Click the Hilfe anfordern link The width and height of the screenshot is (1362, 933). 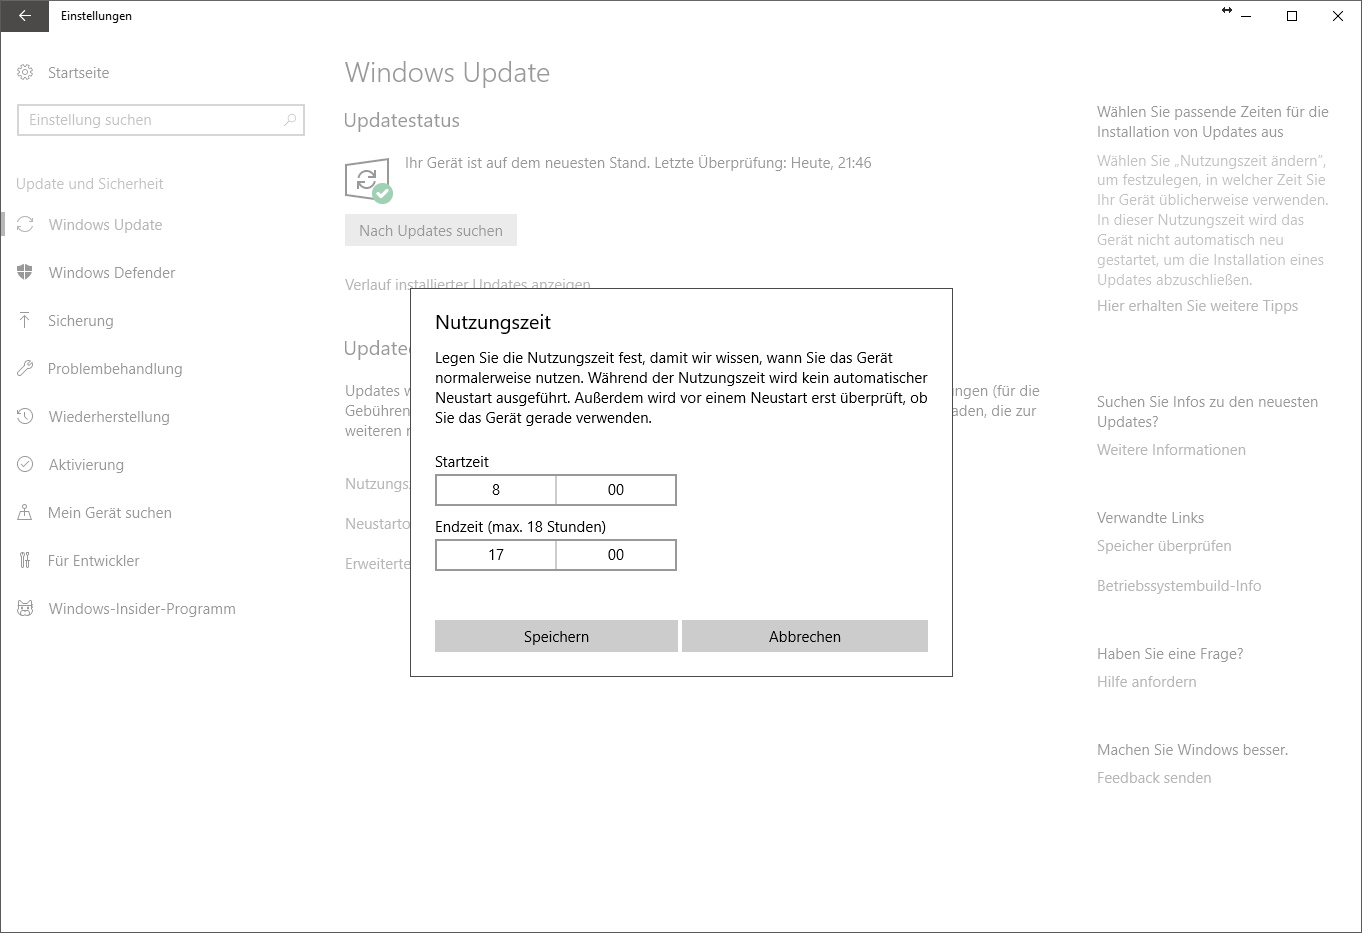tap(1146, 682)
